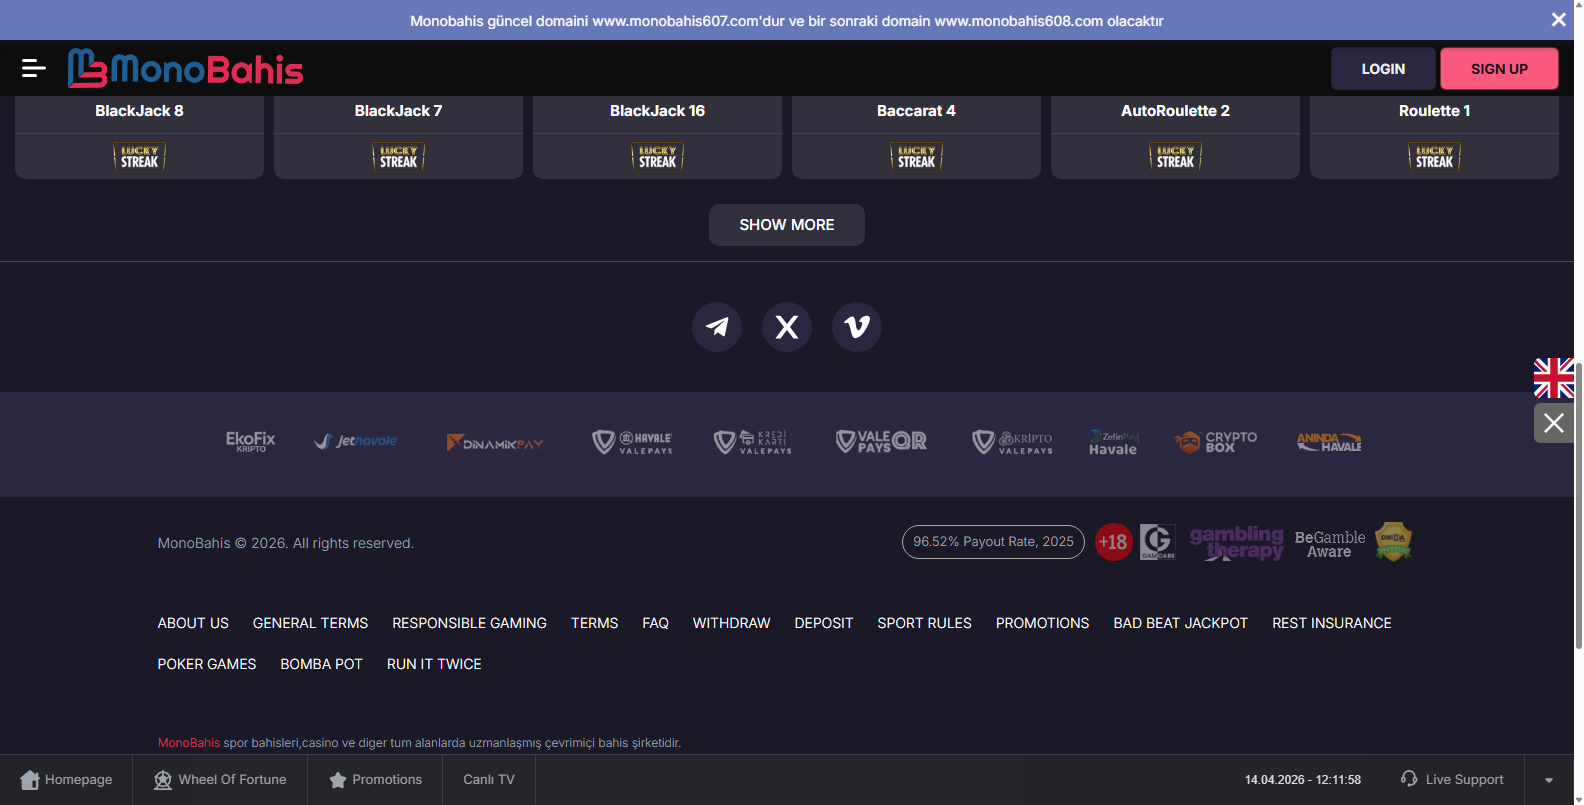This screenshot has width=1584, height=805.
Task: Open the Vimeo social icon
Action: [857, 327]
